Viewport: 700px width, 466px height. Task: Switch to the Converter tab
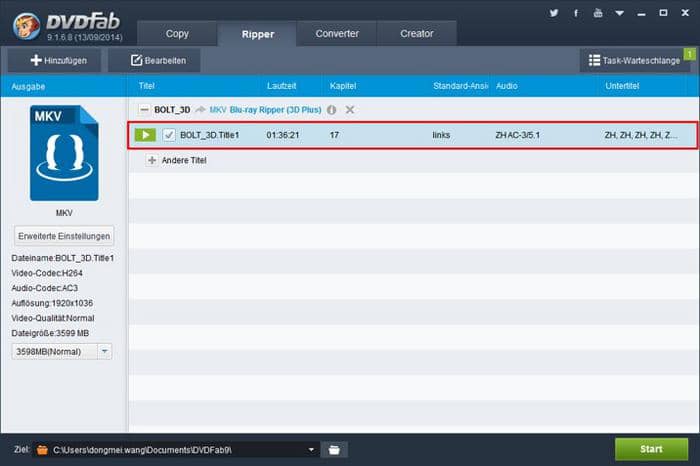[x=337, y=33]
